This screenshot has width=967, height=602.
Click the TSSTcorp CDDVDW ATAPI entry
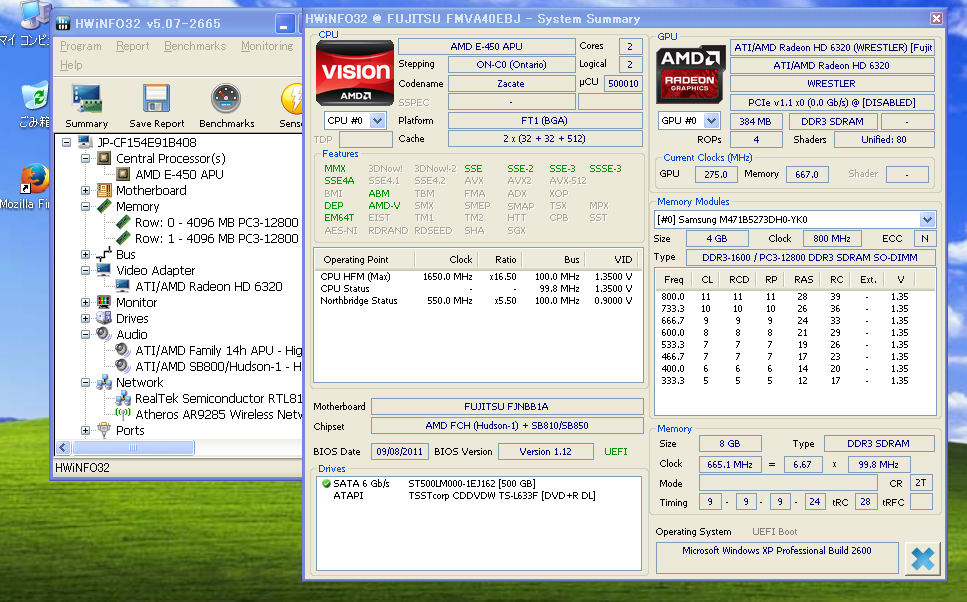point(502,495)
